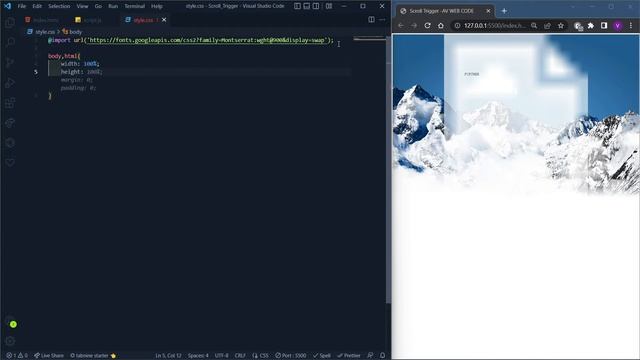
Task: Go to browser home page
Action: [441, 25]
